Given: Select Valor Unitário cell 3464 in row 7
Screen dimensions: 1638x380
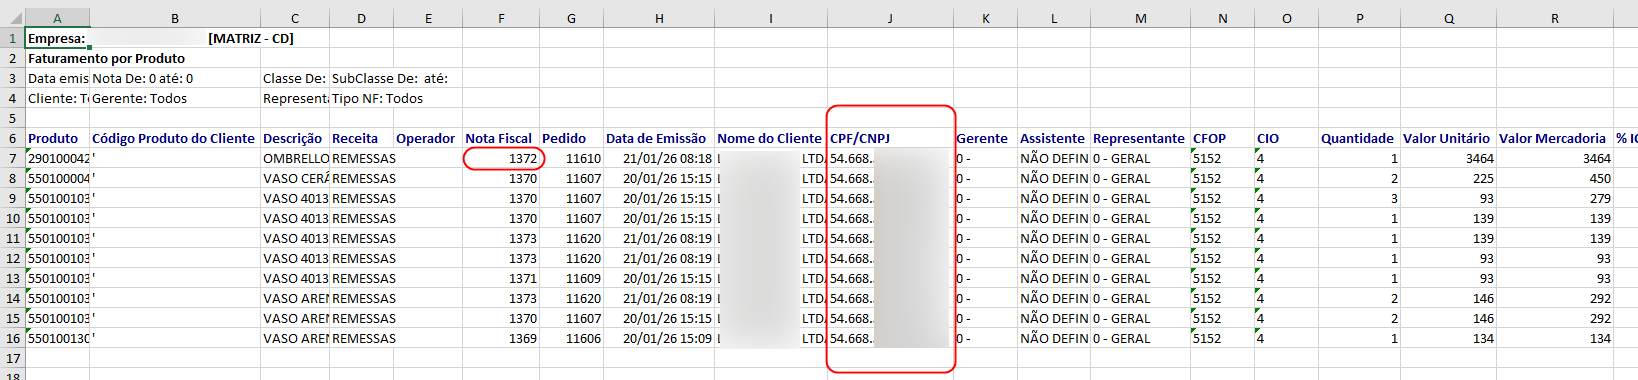Looking at the screenshot, I should click(1448, 158).
